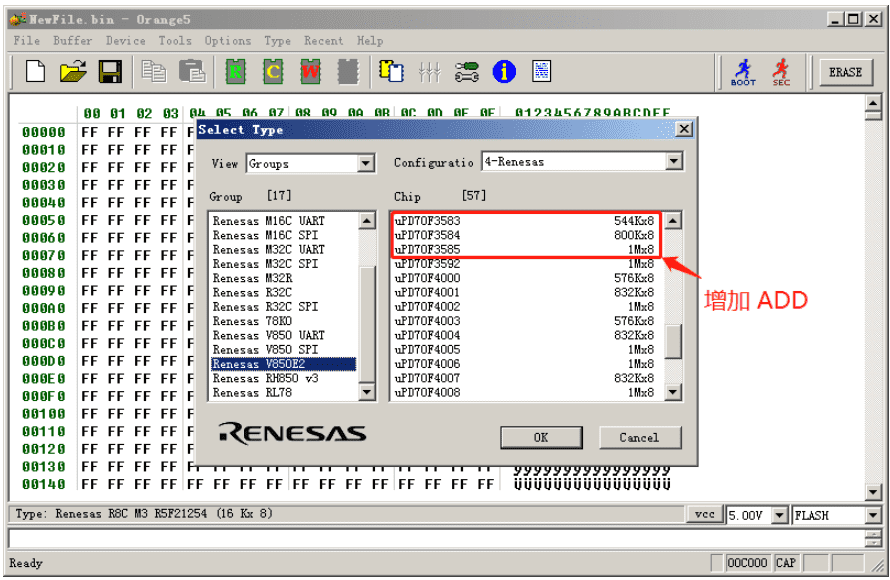Click Chip list scroll up arrow
This screenshot has width=890, height=580.
[x=673, y=221]
